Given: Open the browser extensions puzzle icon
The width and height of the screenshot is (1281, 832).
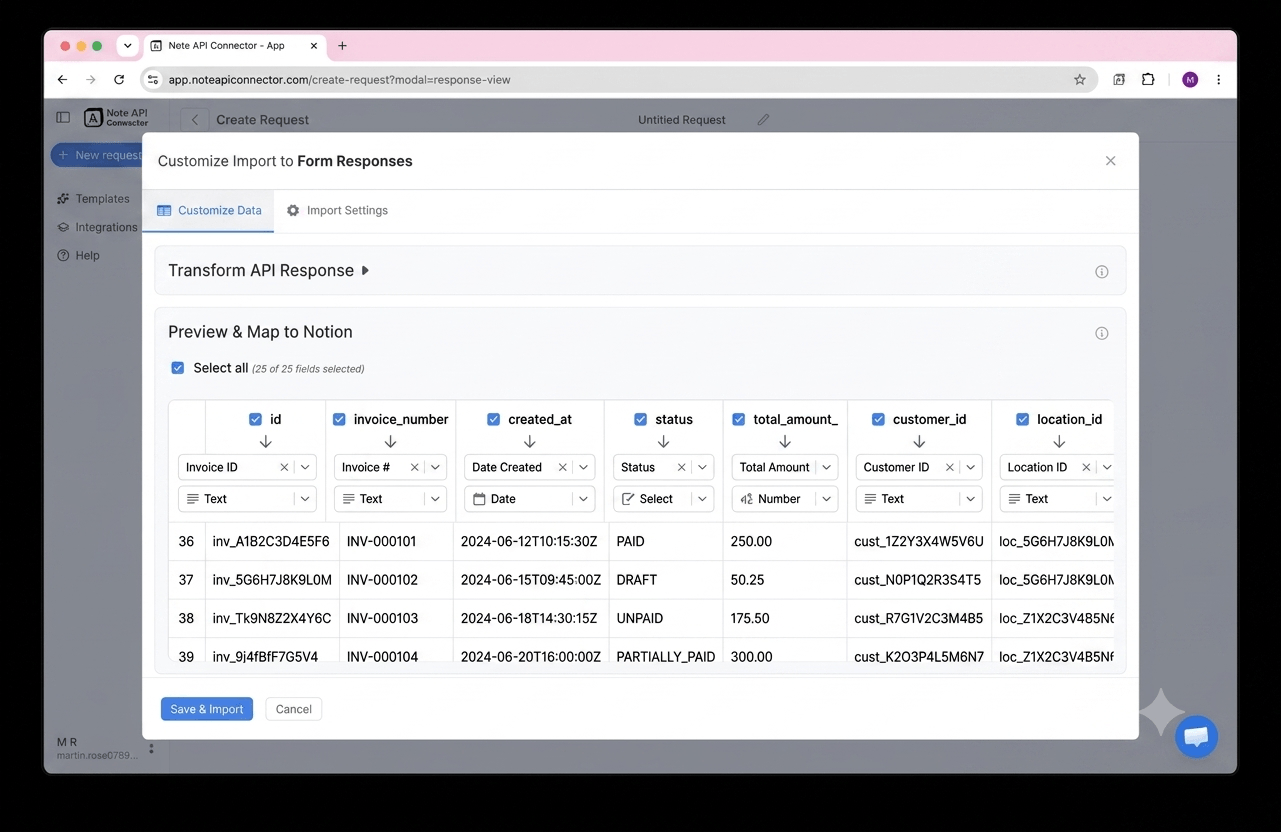Looking at the screenshot, I should [1148, 80].
